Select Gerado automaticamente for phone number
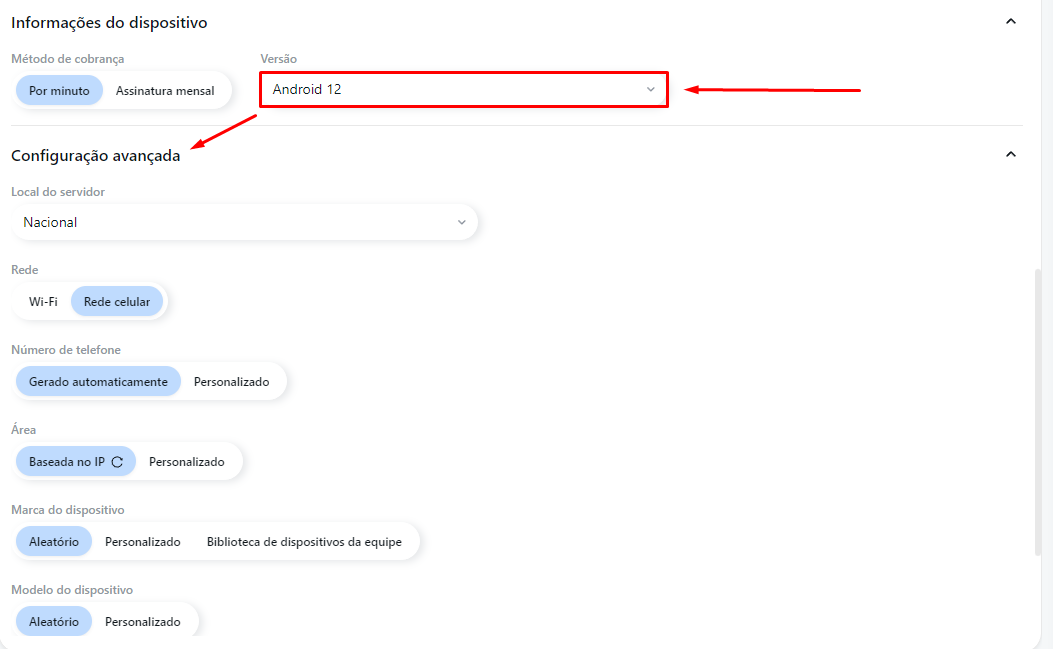1053x649 pixels. tap(98, 382)
